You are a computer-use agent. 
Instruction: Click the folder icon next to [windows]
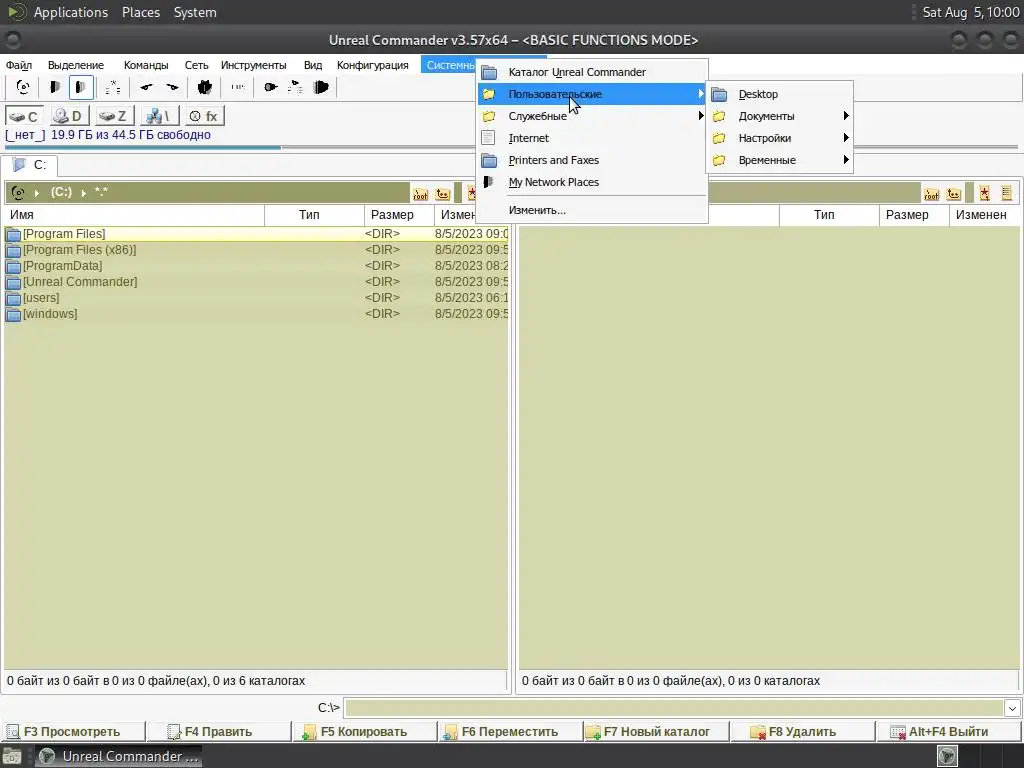(x=13, y=315)
